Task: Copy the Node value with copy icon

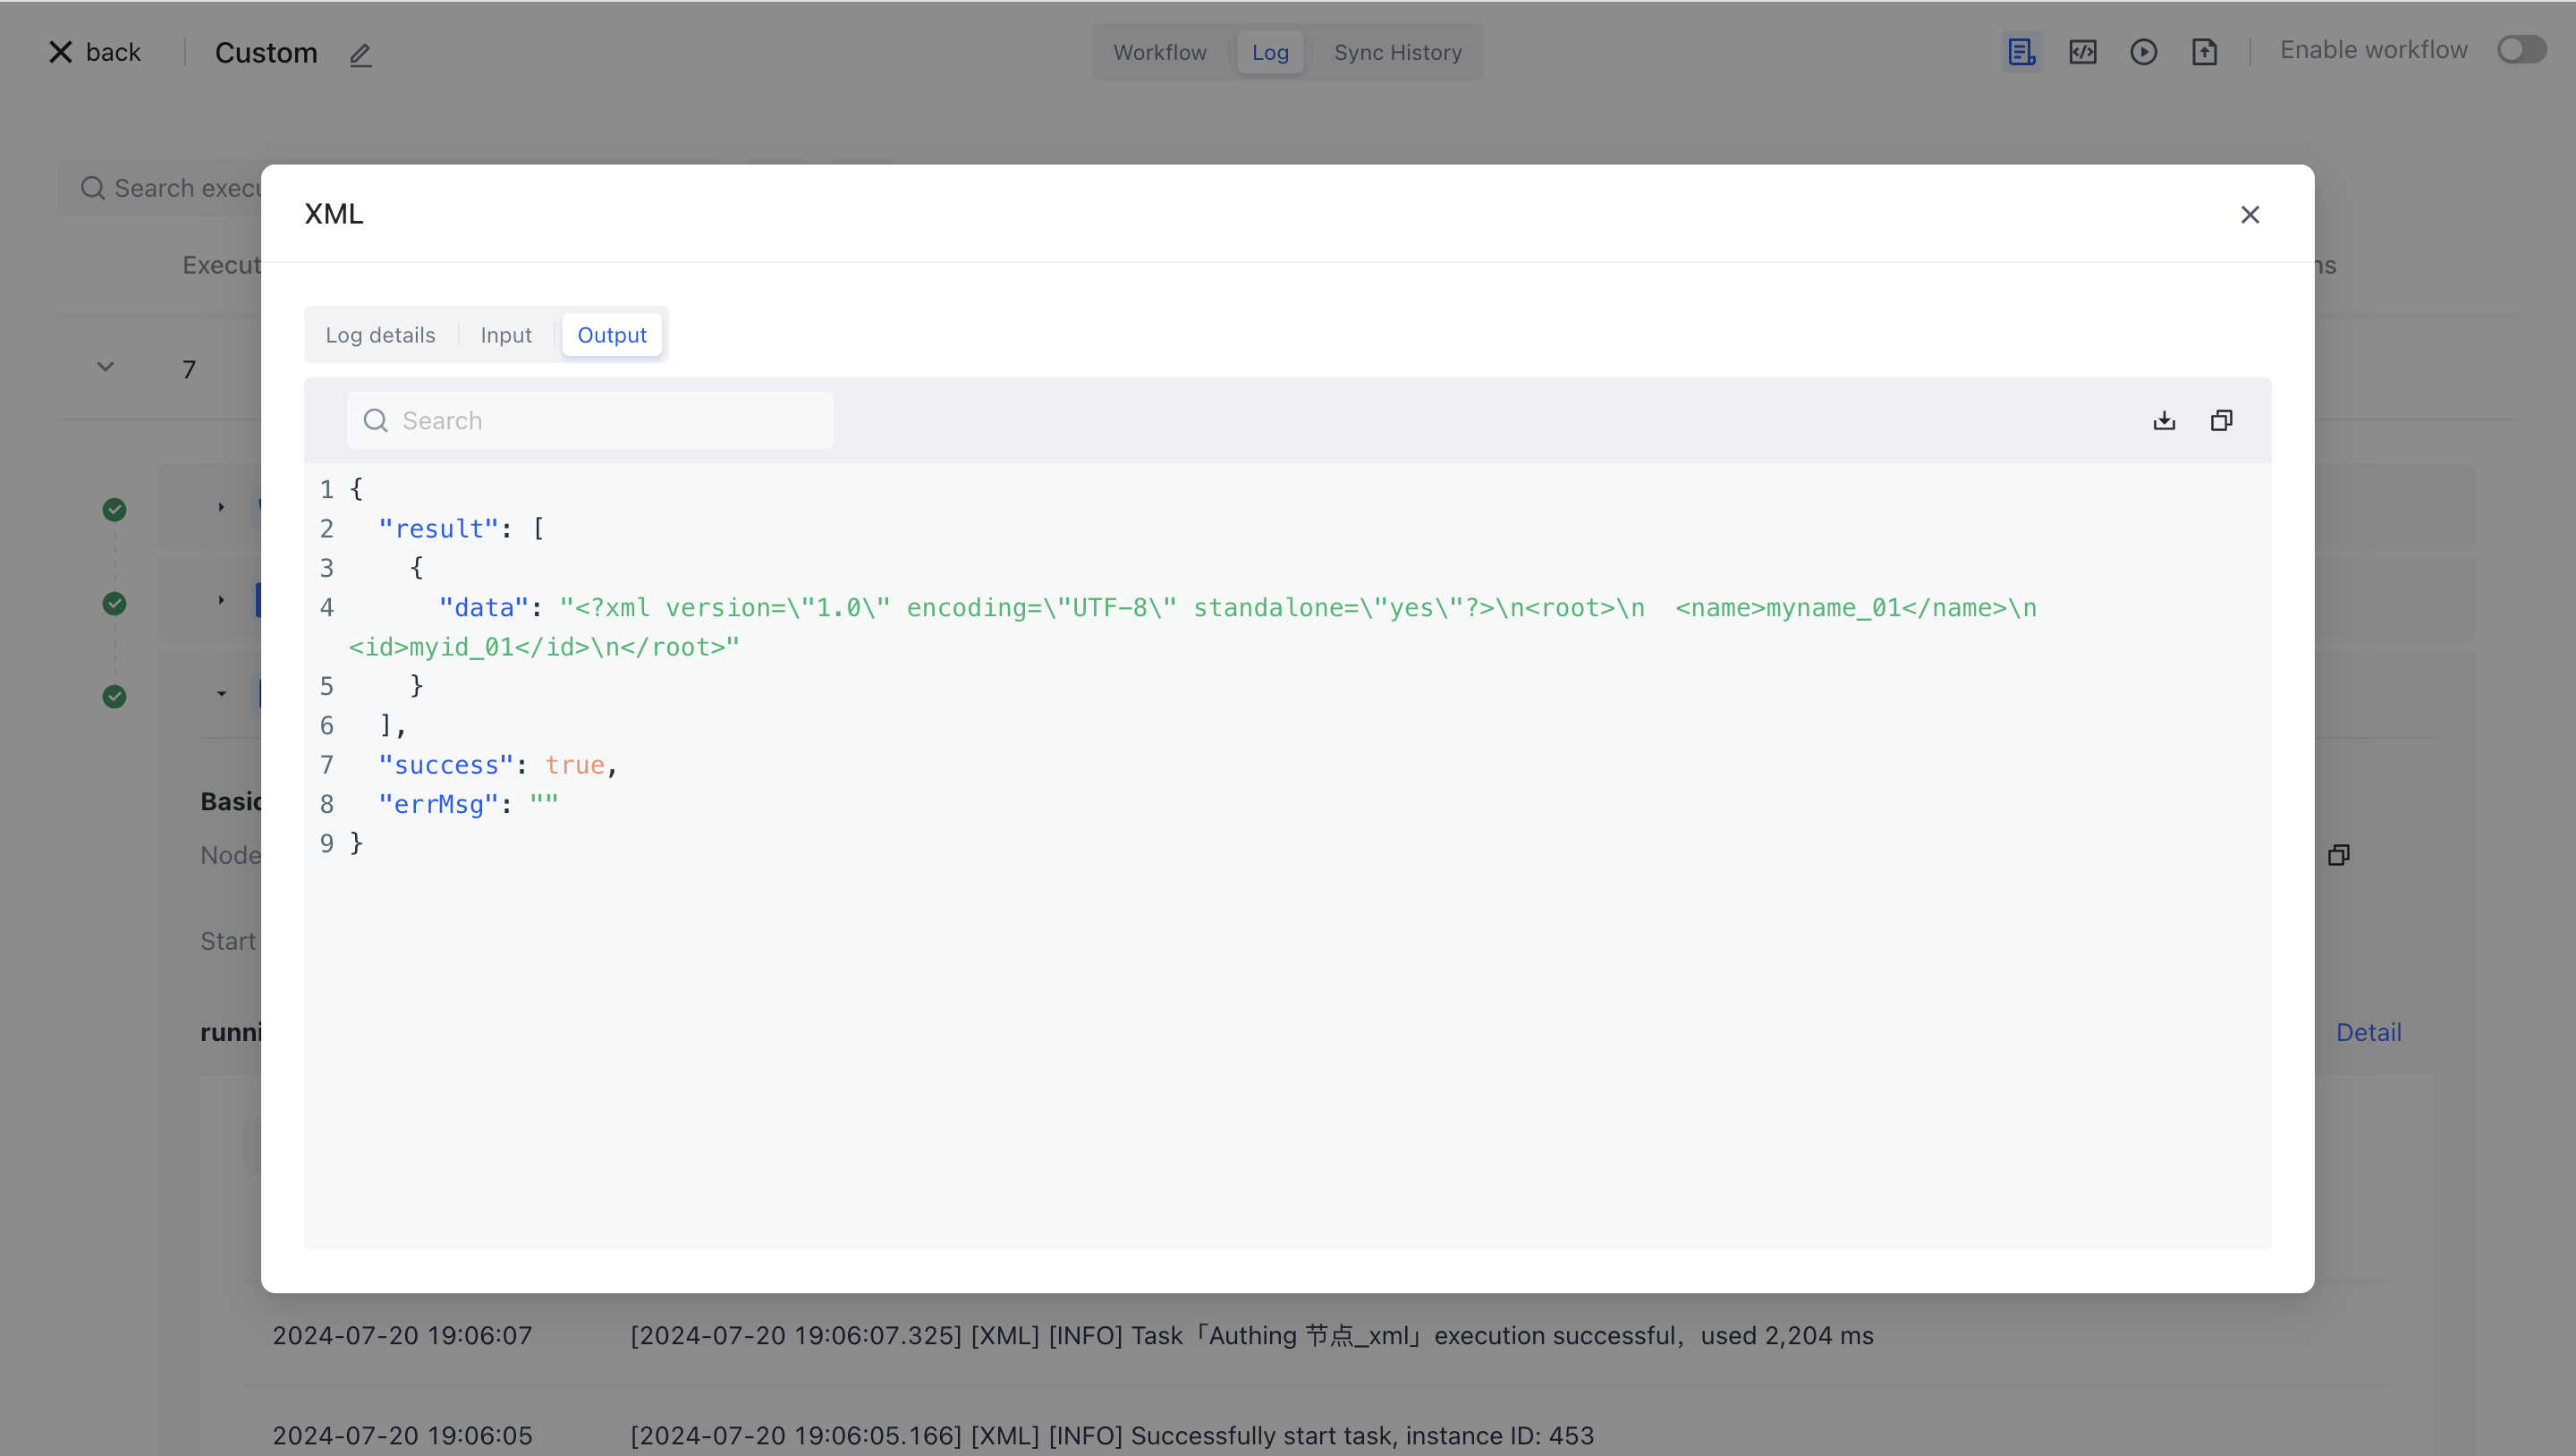Action: pyautogui.click(x=2338, y=855)
